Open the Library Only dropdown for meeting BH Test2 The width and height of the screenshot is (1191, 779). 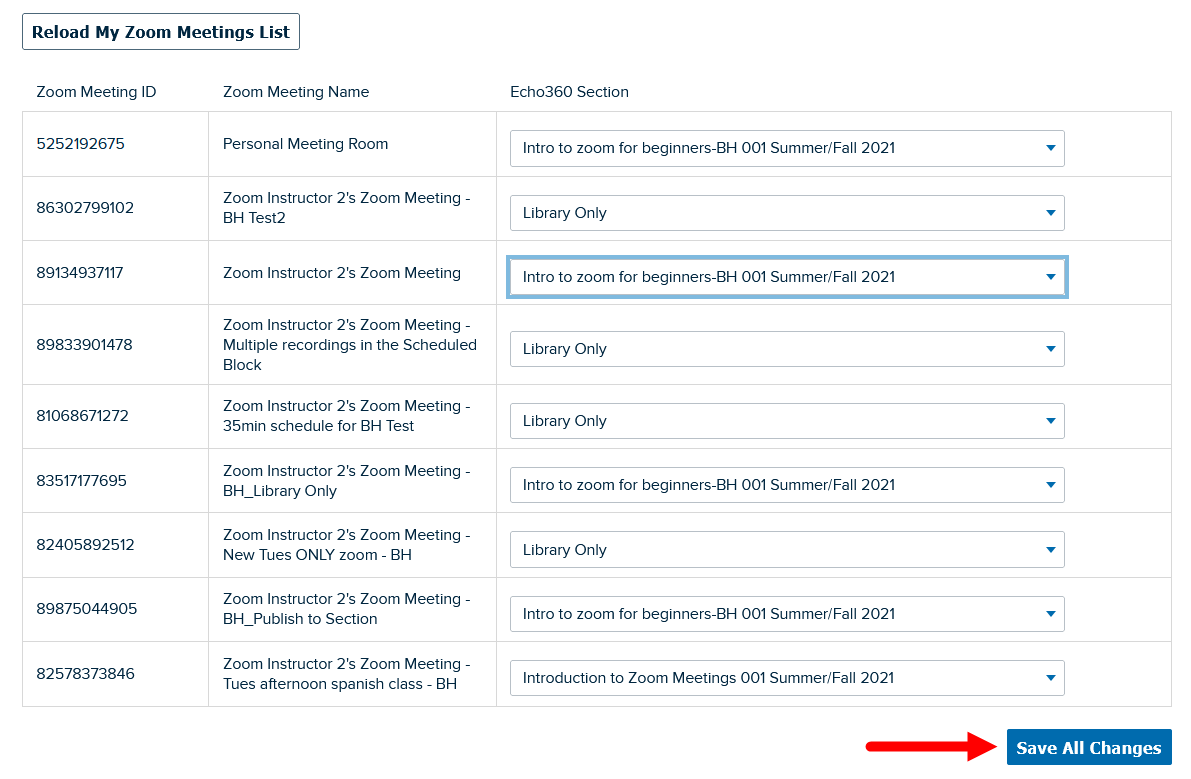pyautogui.click(x=787, y=212)
